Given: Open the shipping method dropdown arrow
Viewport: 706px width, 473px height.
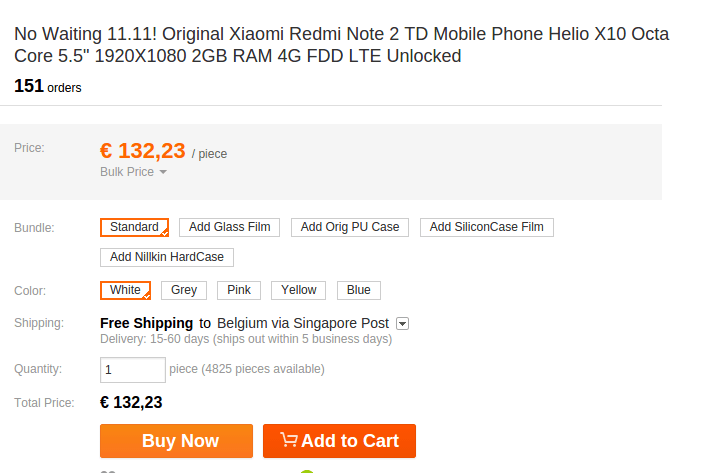Looking at the screenshot, I should click(402, 324).
